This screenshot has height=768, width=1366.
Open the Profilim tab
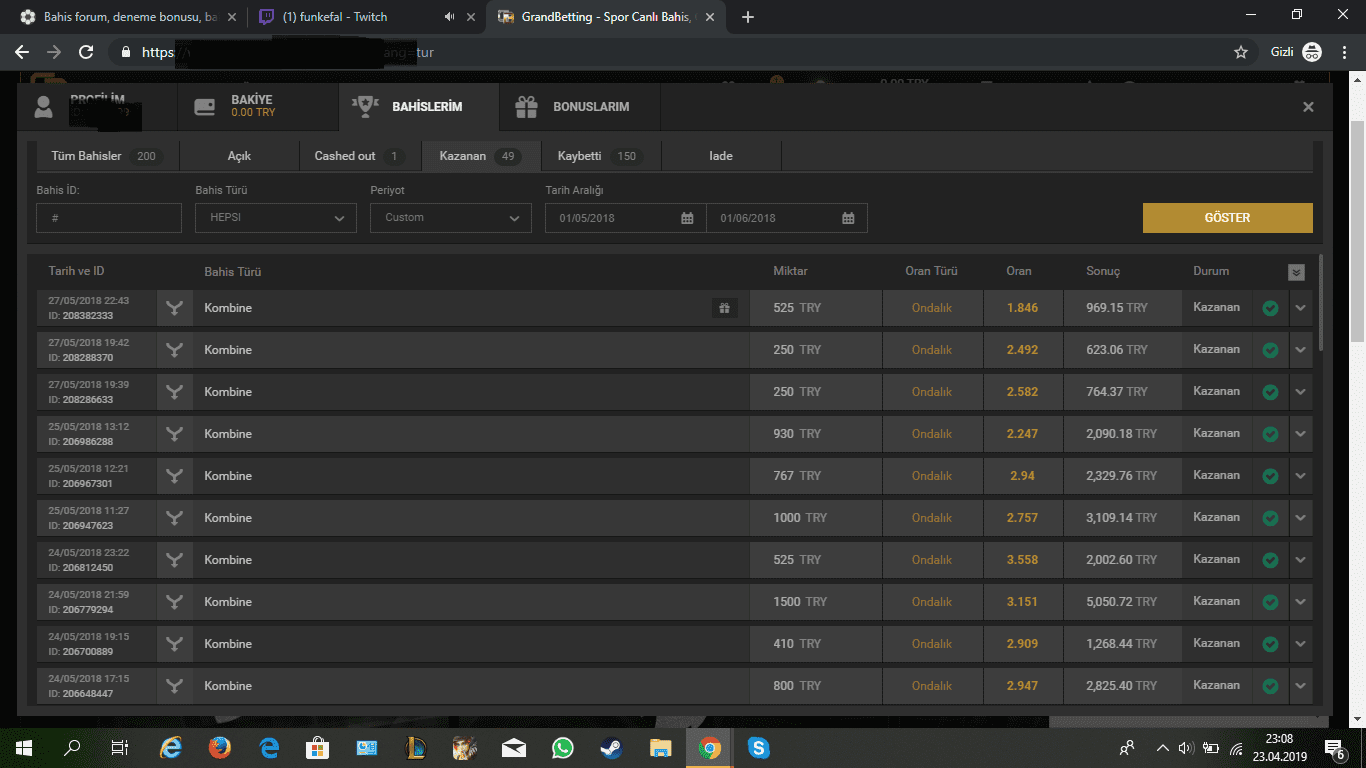[97, 106]
